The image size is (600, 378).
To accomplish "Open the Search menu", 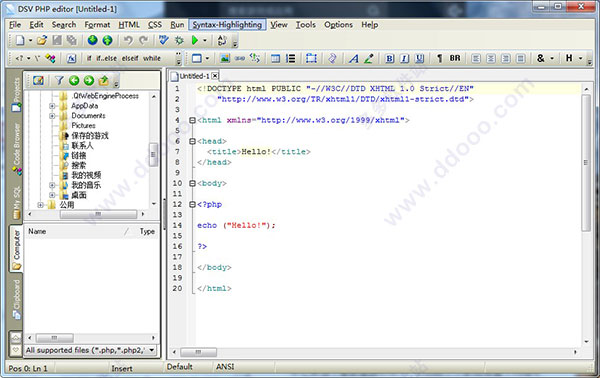I will (x=64, y=25).
